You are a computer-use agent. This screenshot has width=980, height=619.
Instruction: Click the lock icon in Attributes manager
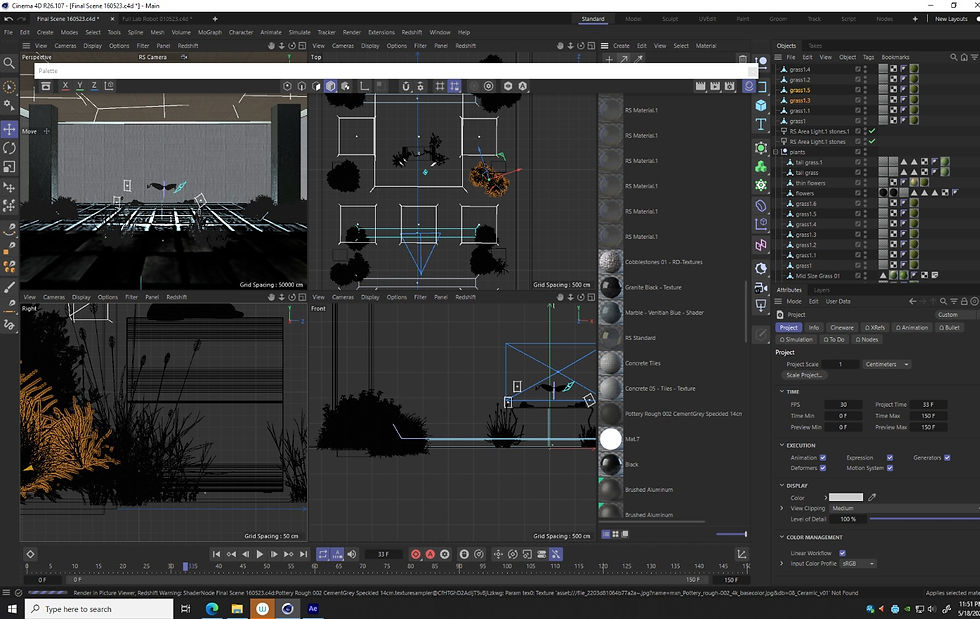pos(964,301)
